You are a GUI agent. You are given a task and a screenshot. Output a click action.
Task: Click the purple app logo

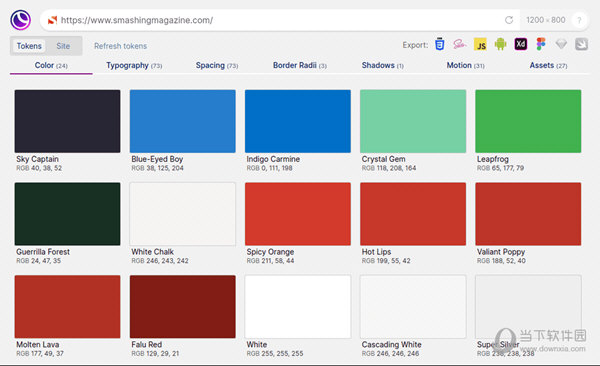(x=21, y=20)
